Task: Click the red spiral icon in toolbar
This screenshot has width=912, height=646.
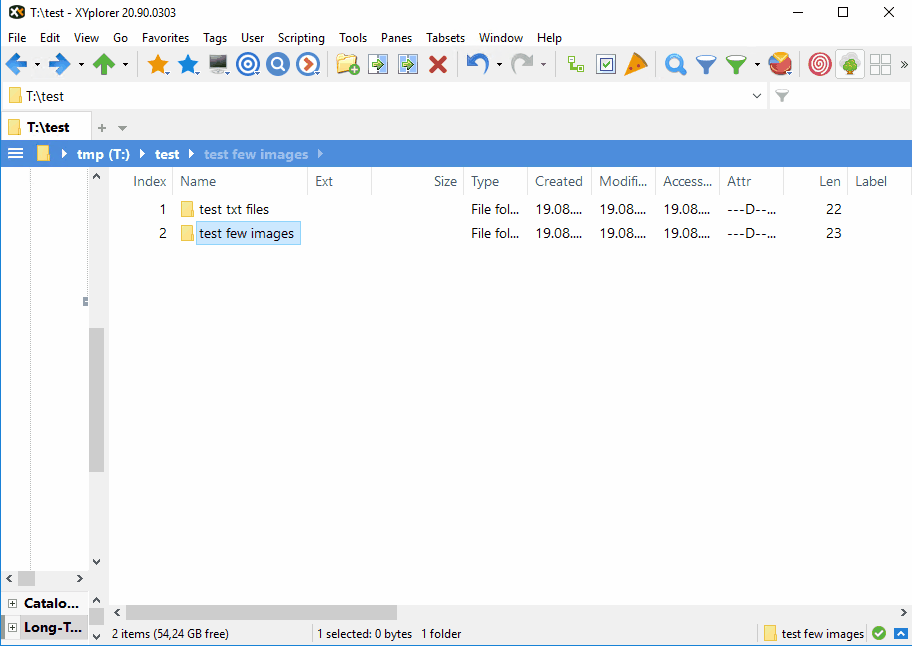Action: click(819, 65)
